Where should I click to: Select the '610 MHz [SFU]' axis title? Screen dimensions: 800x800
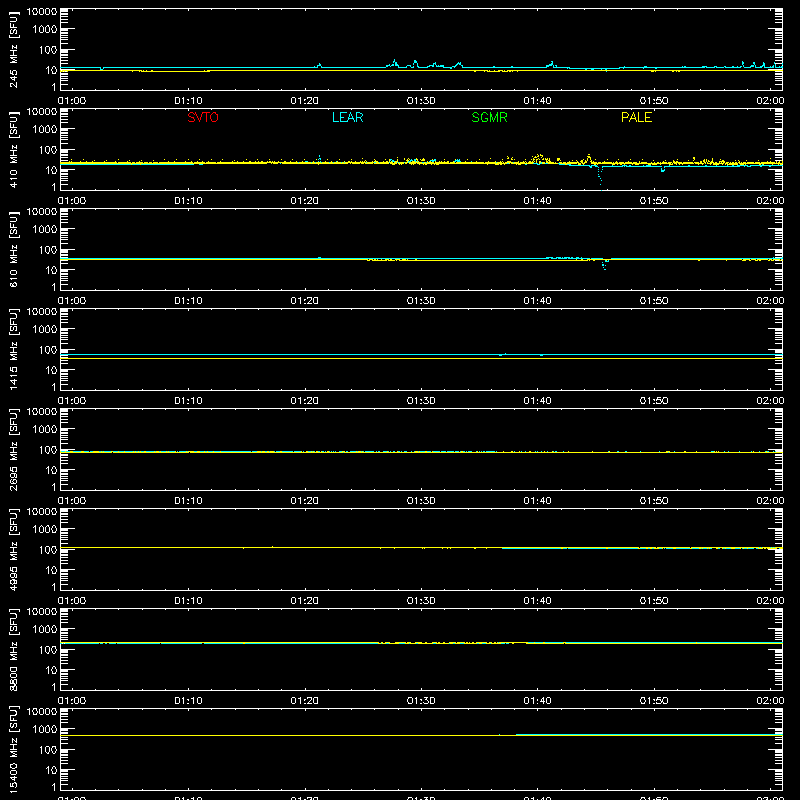pos(14,250)
